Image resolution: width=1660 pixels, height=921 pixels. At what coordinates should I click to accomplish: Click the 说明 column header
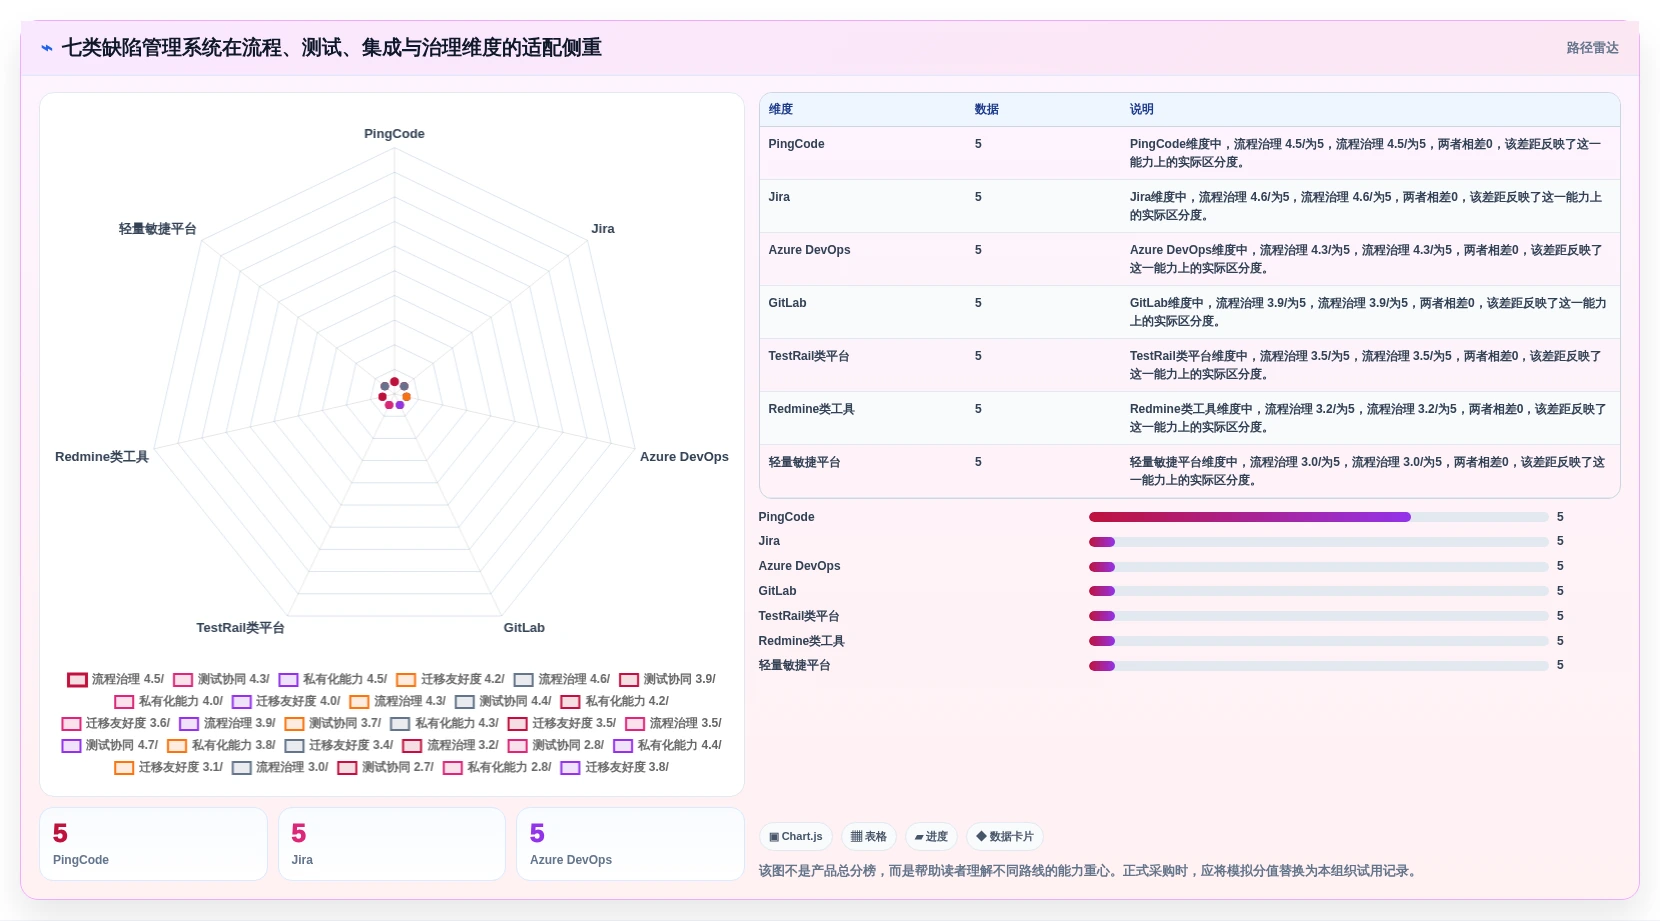point(1142,109)
